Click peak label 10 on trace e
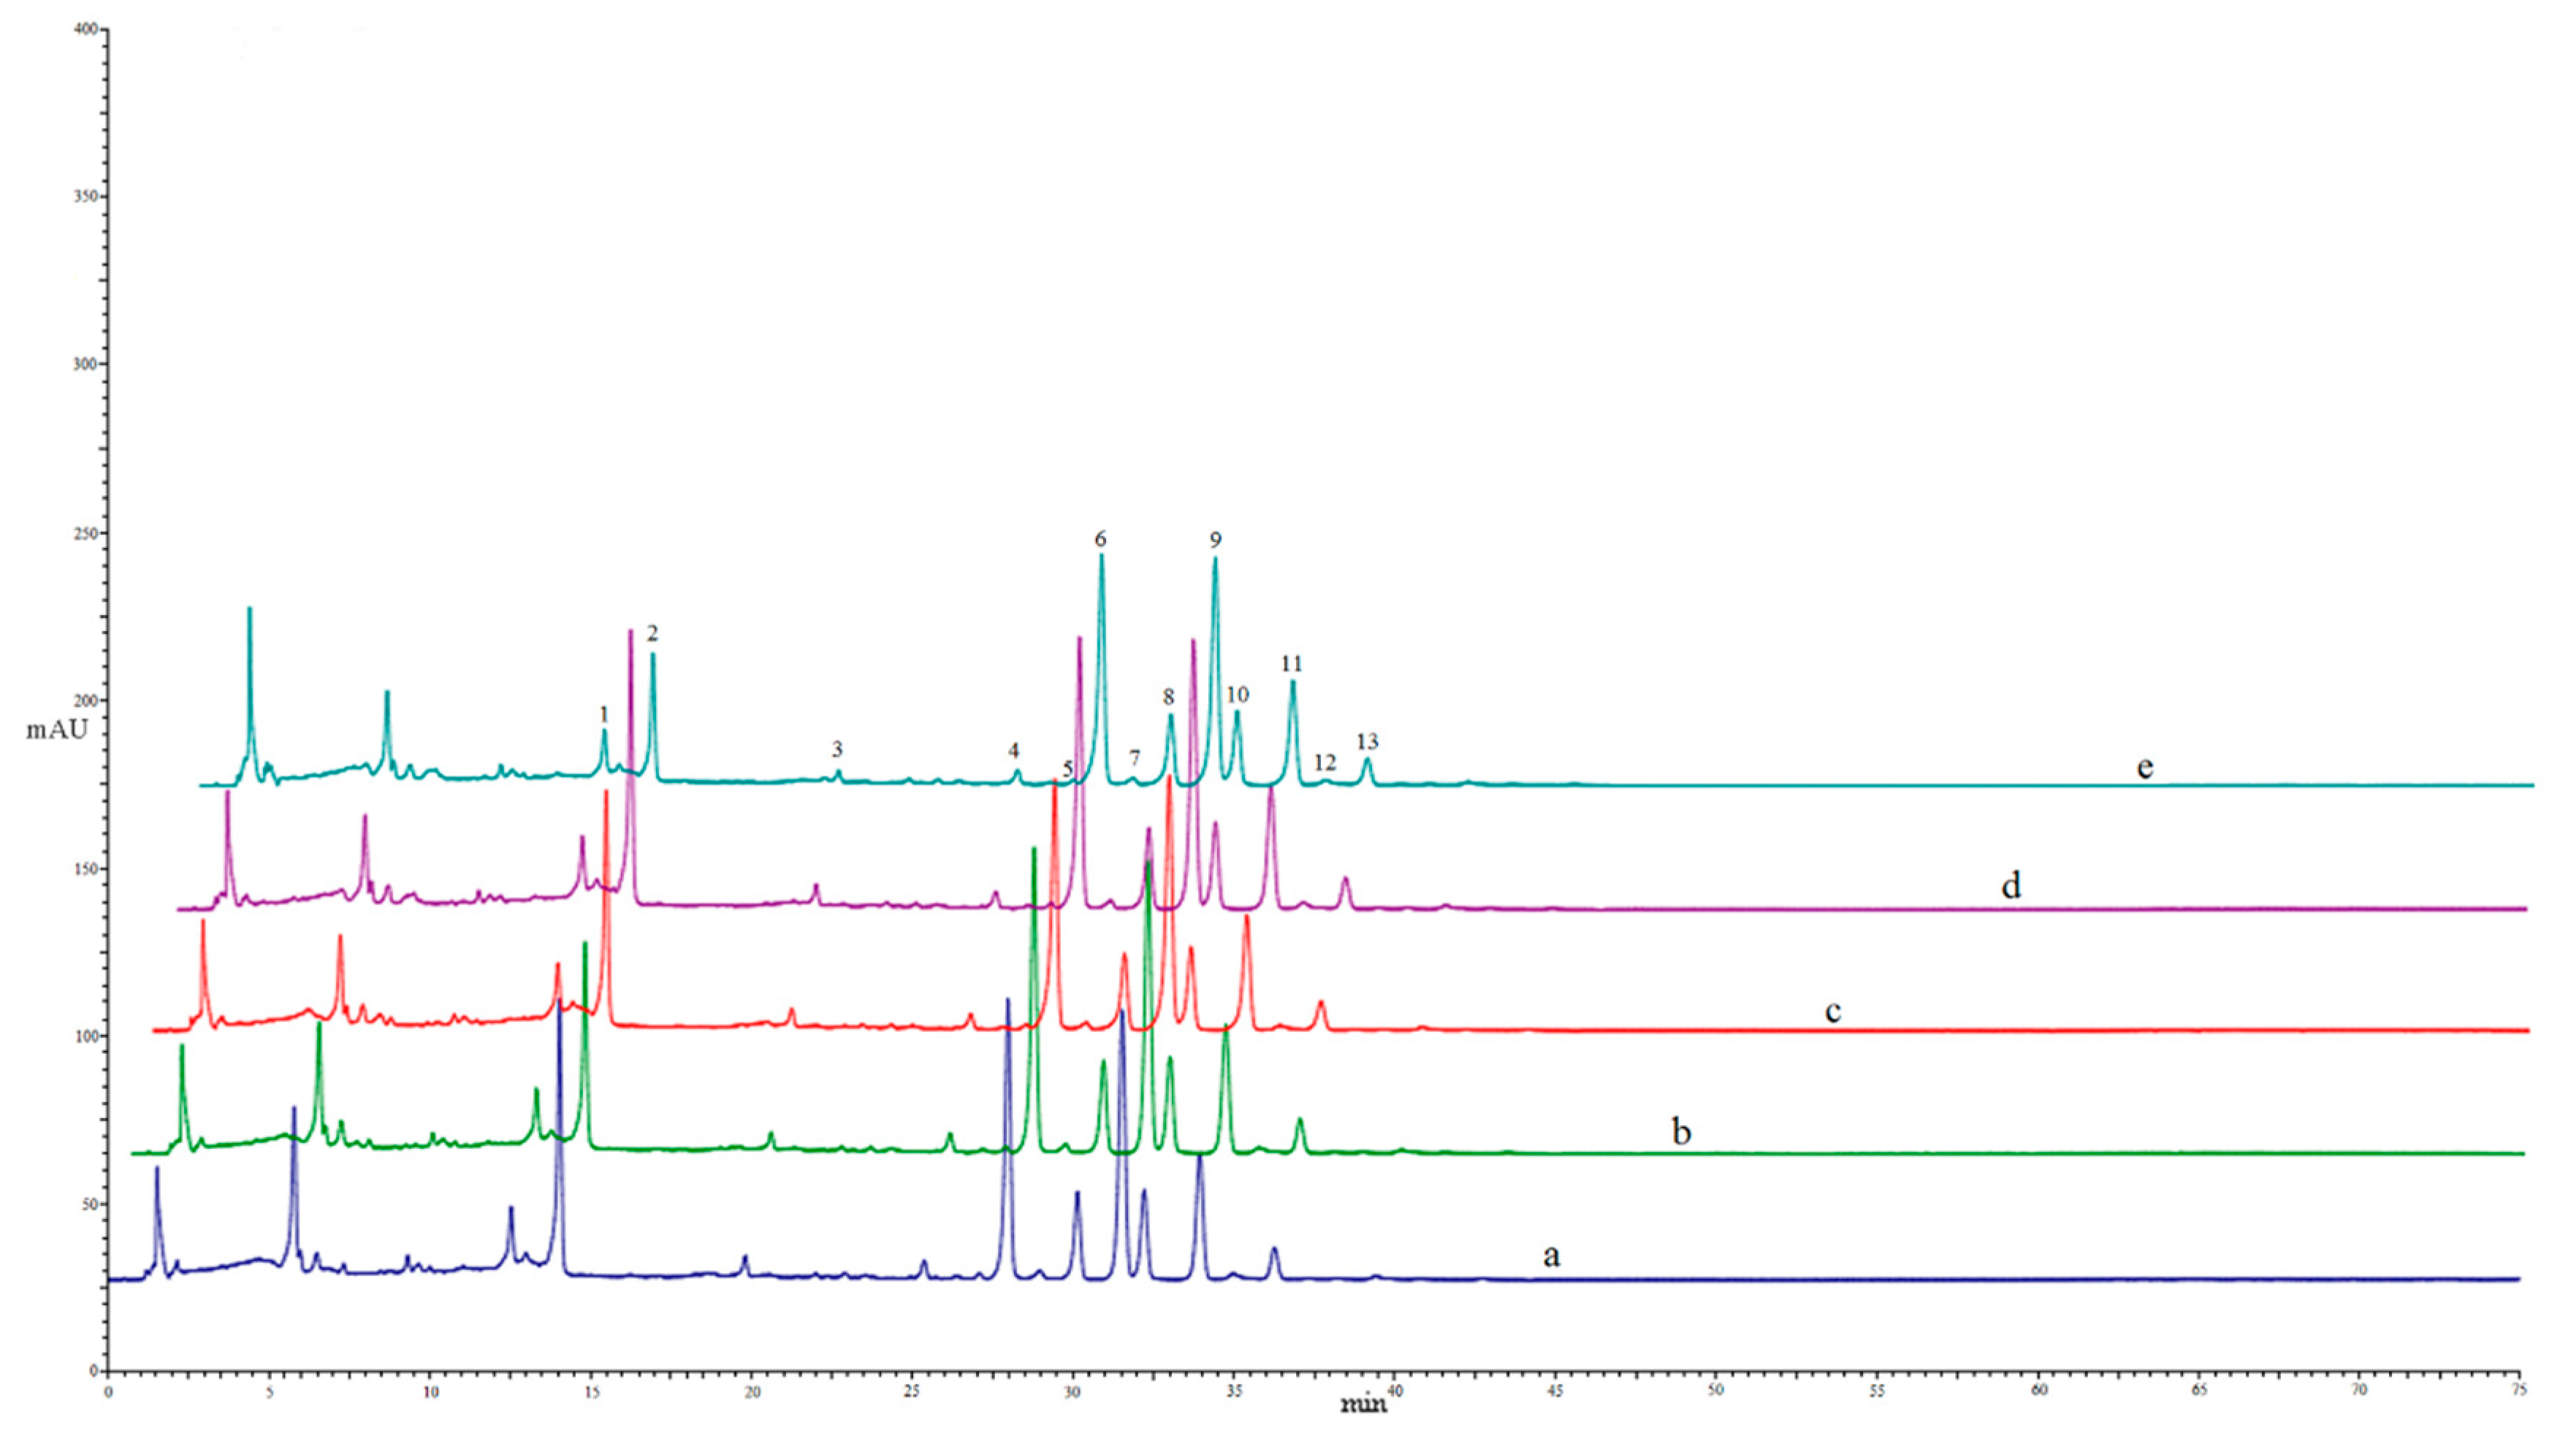 [x=1237, y=695]
